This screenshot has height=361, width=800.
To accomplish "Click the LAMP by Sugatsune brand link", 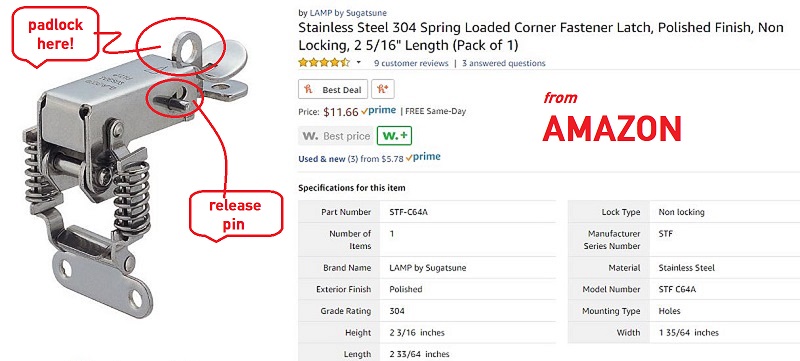I will [x=348, y=13].
